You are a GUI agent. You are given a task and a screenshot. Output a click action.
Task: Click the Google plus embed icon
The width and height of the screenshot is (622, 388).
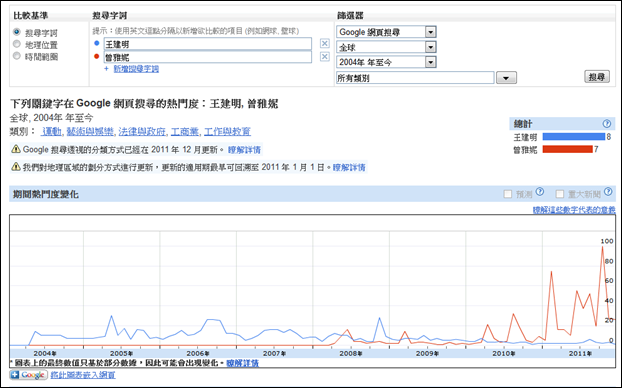click(29, 375)
